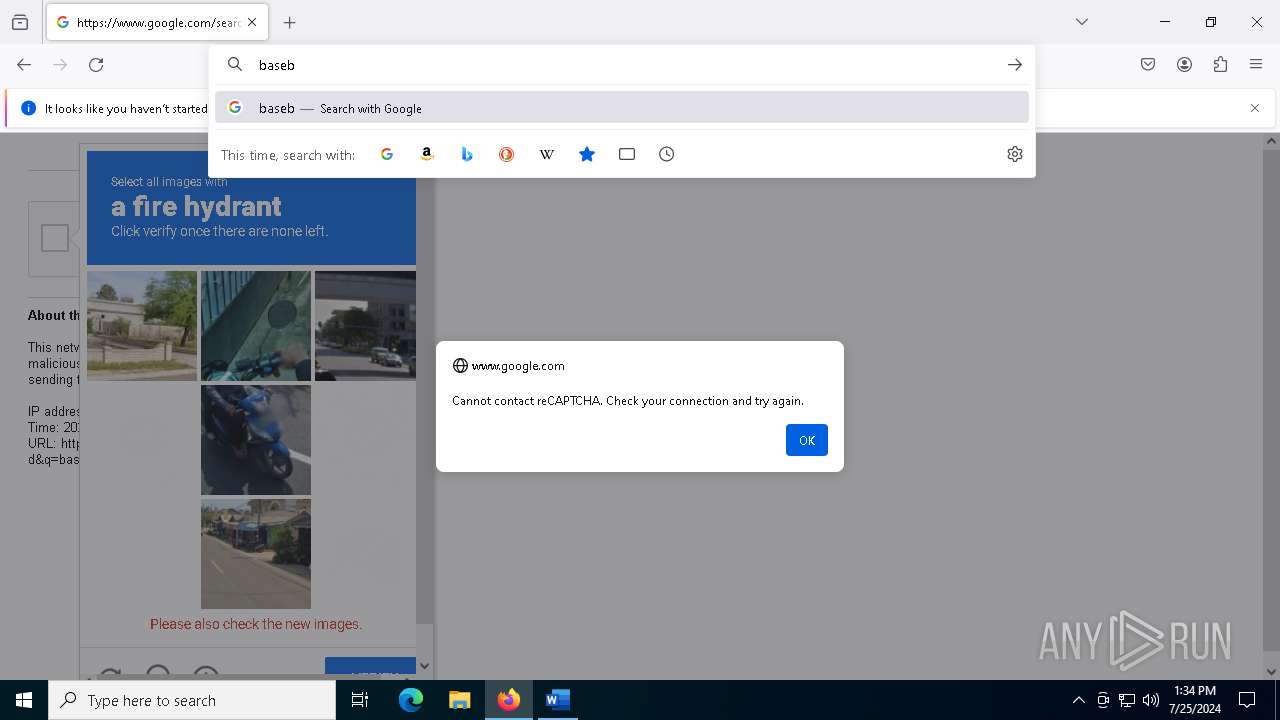
Task: Click OK in the reCAPTCHA error dialog
Action: tap(806, 440)
